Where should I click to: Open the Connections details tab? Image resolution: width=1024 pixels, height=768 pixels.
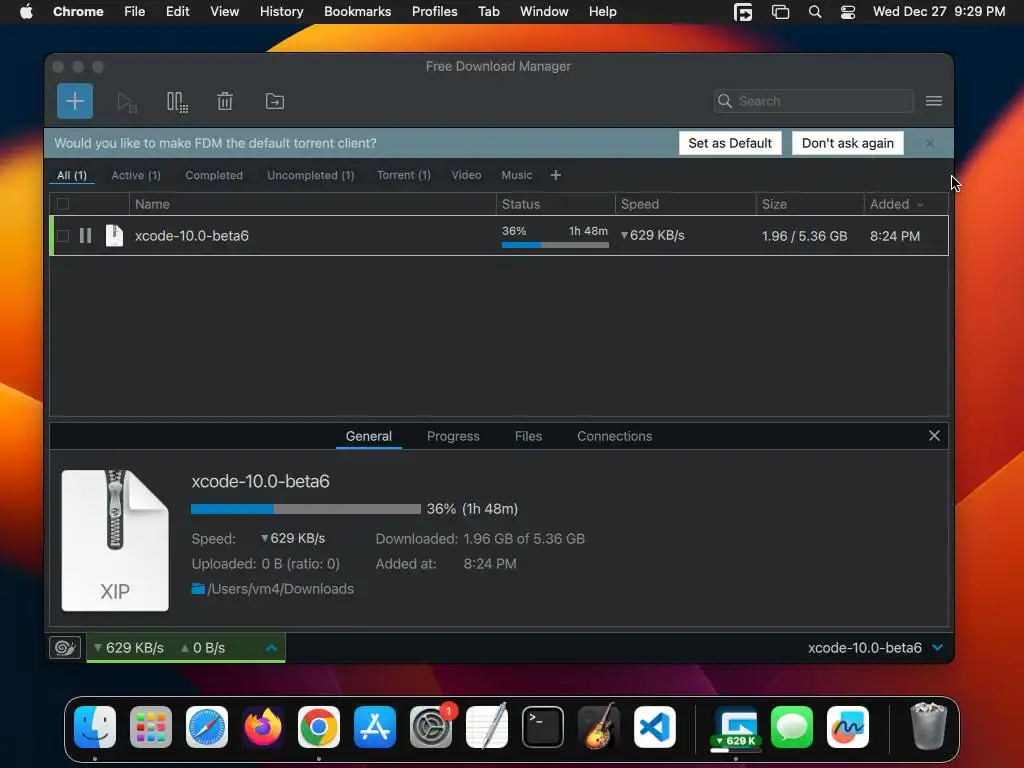click(x=615, y=436)
